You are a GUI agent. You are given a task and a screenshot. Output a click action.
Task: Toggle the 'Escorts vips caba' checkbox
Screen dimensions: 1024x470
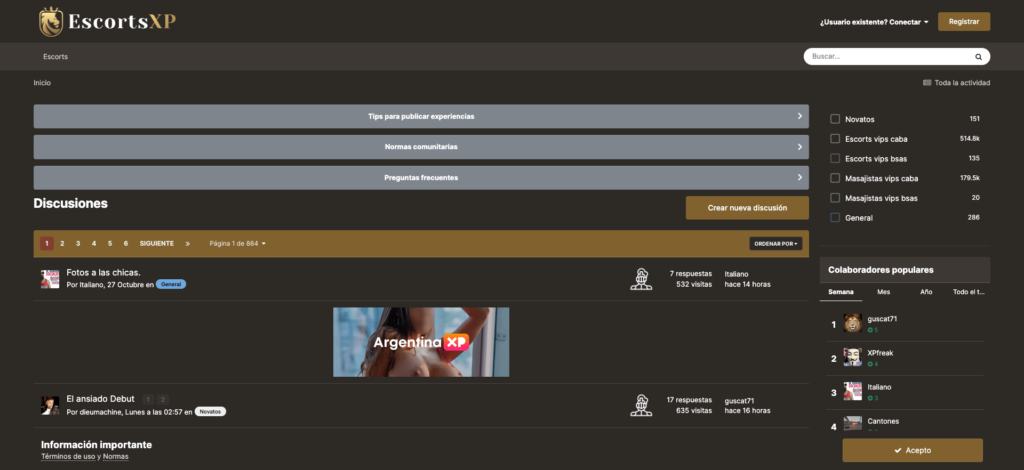pos(835,139)
